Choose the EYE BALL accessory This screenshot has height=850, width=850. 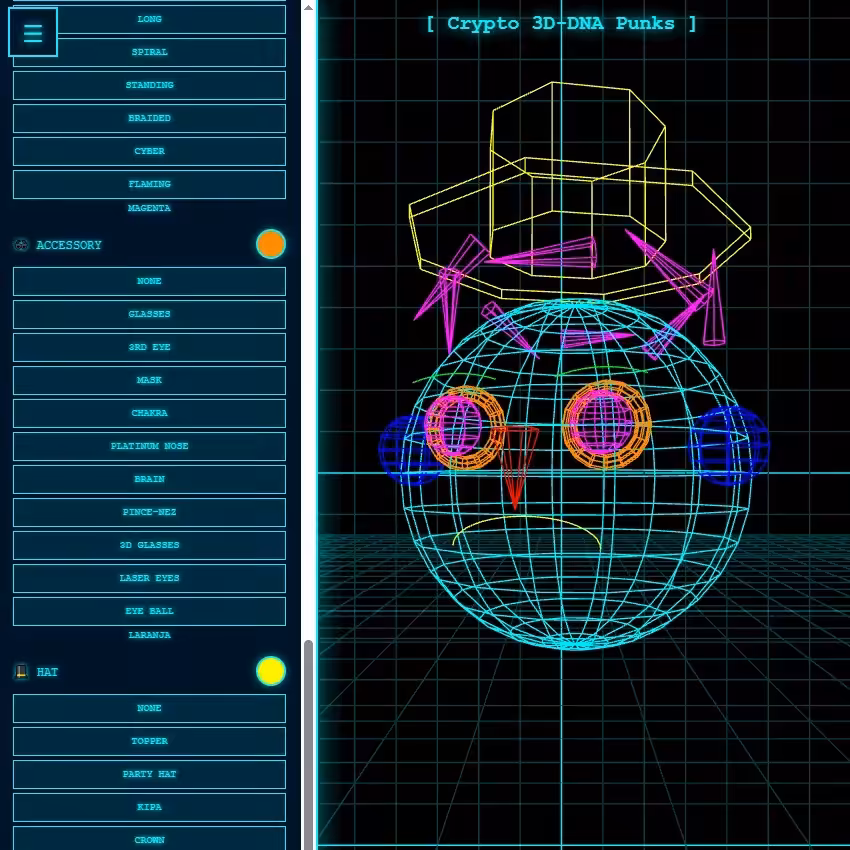click(x=149, y=611)
